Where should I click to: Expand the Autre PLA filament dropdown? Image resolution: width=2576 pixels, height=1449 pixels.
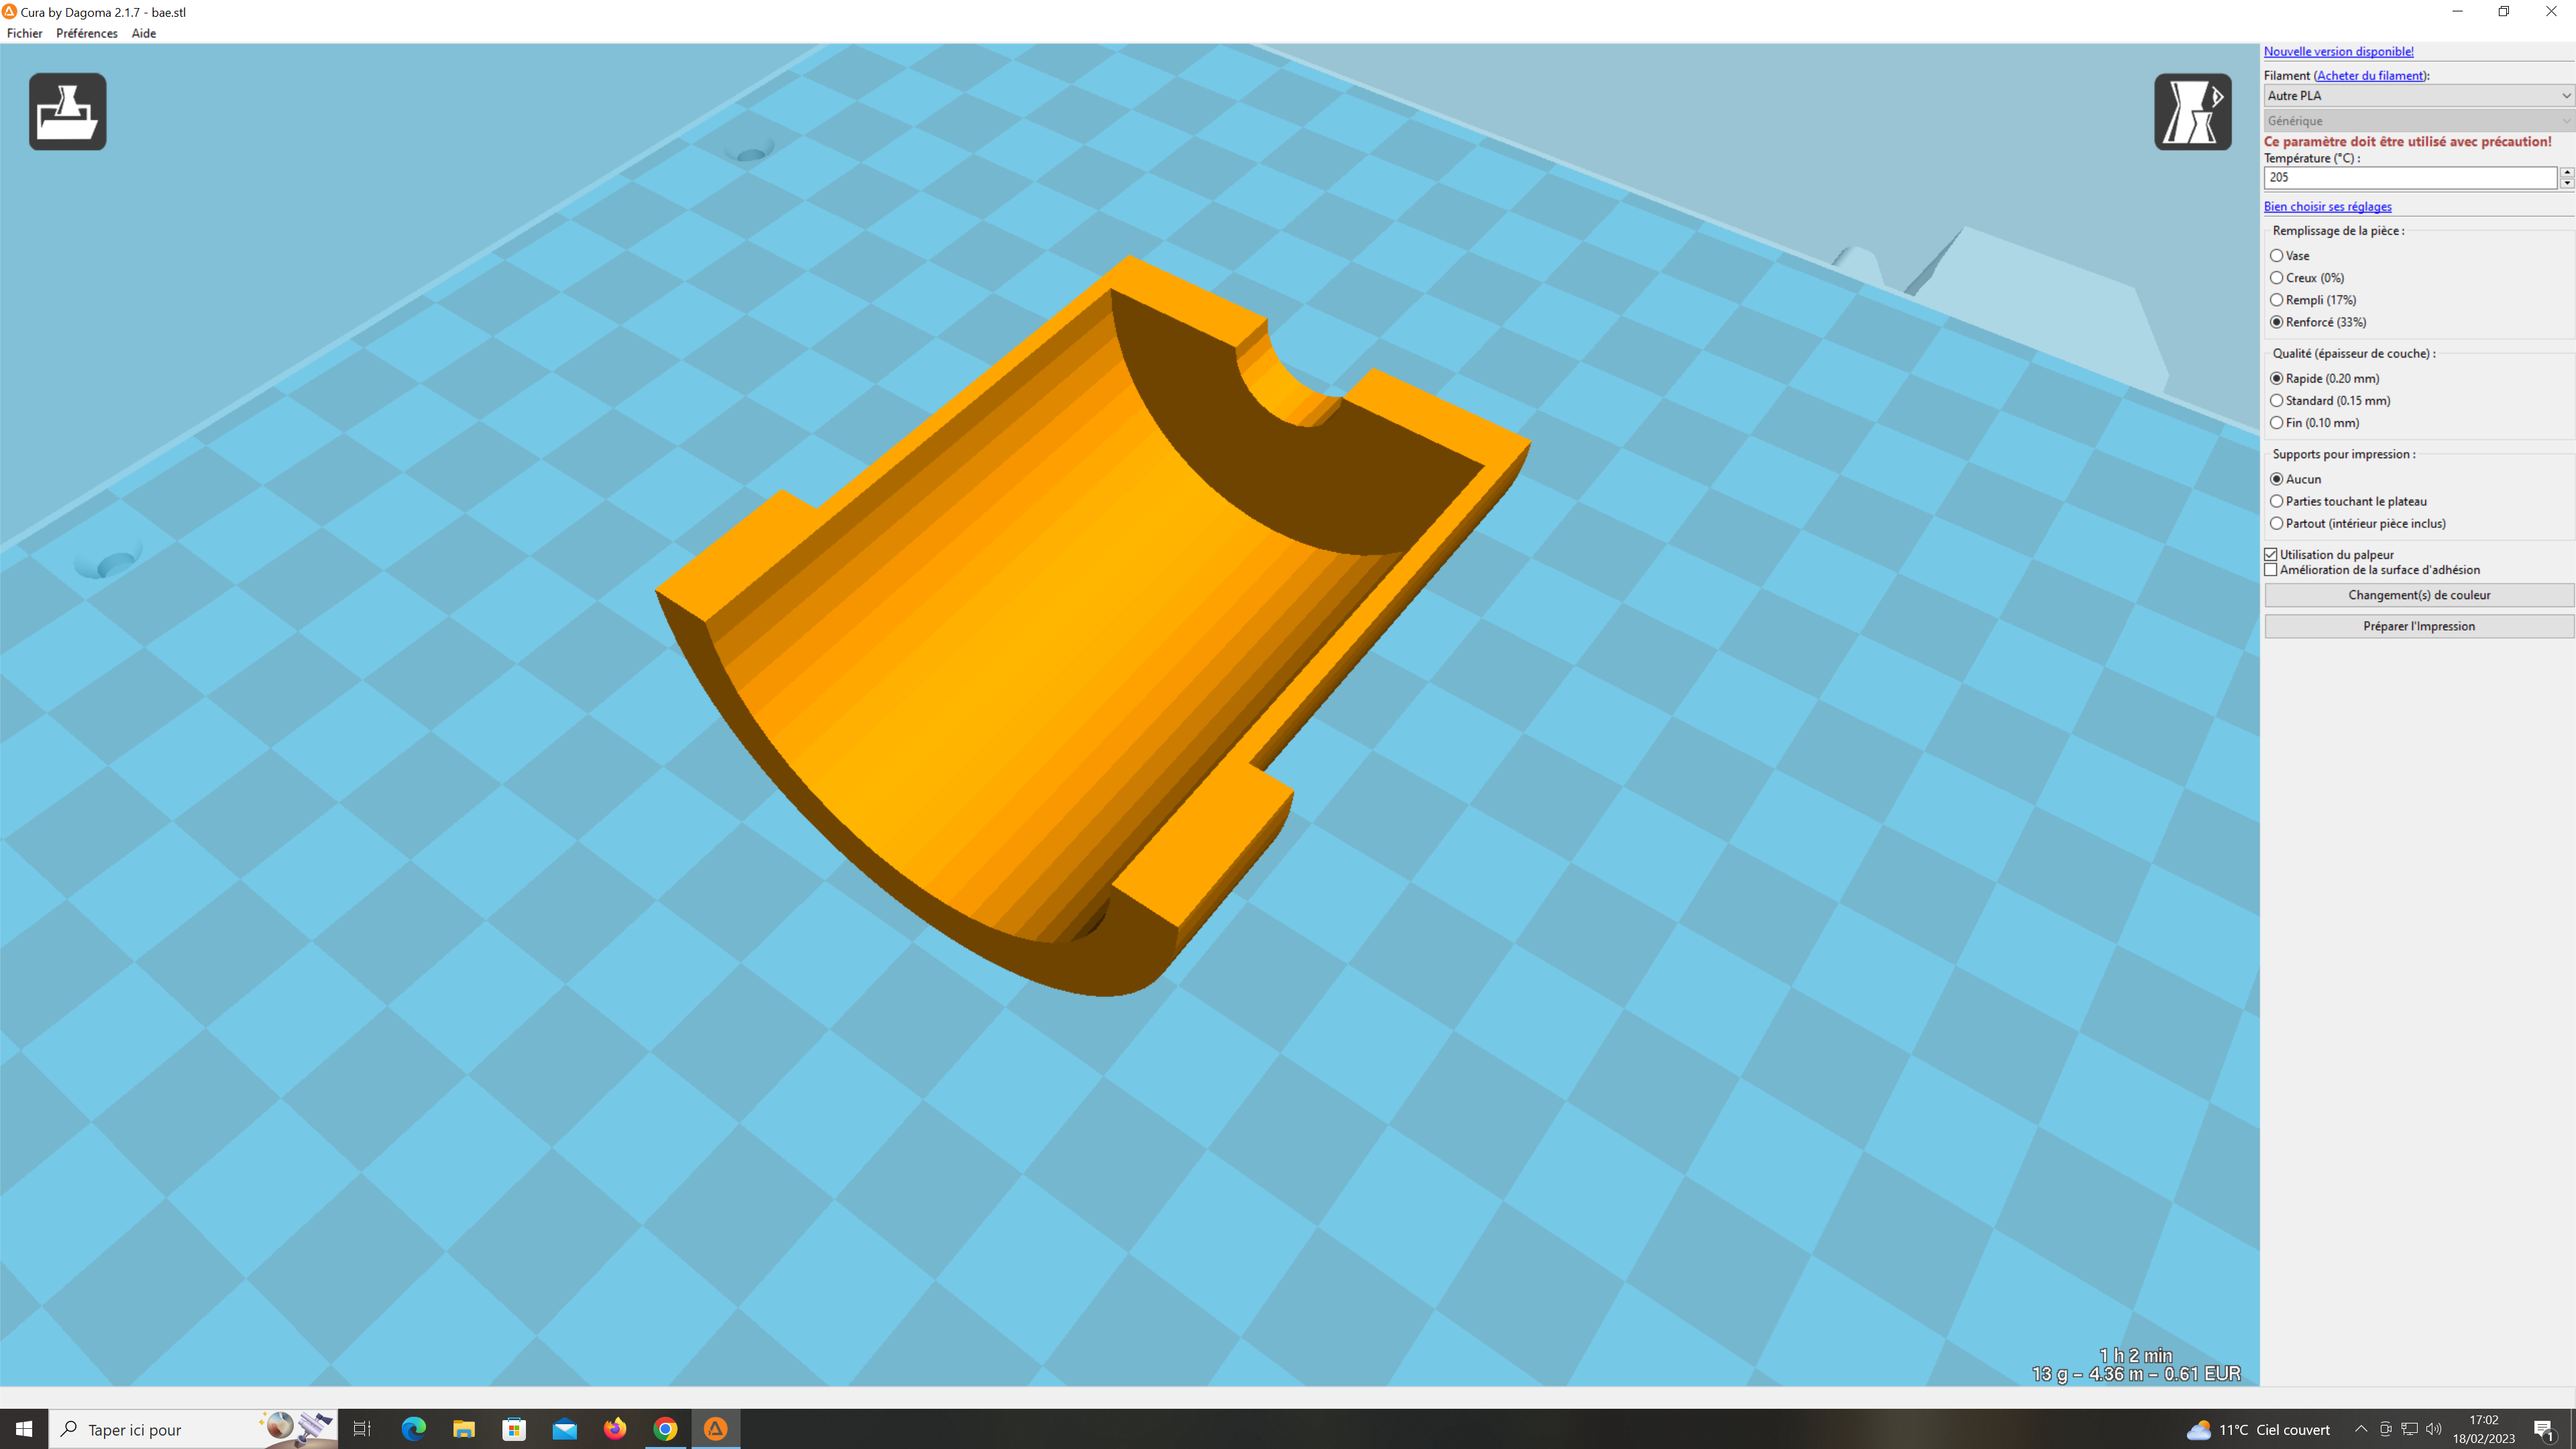coord(2418,96)
